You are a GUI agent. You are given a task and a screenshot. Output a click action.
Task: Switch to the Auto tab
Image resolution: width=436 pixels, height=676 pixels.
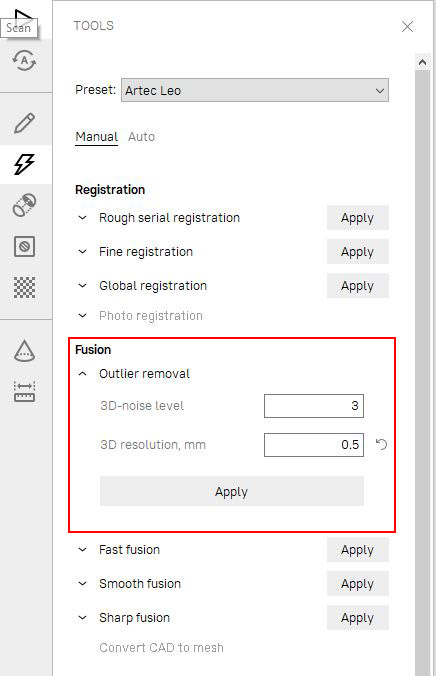(x=141, y=137)
